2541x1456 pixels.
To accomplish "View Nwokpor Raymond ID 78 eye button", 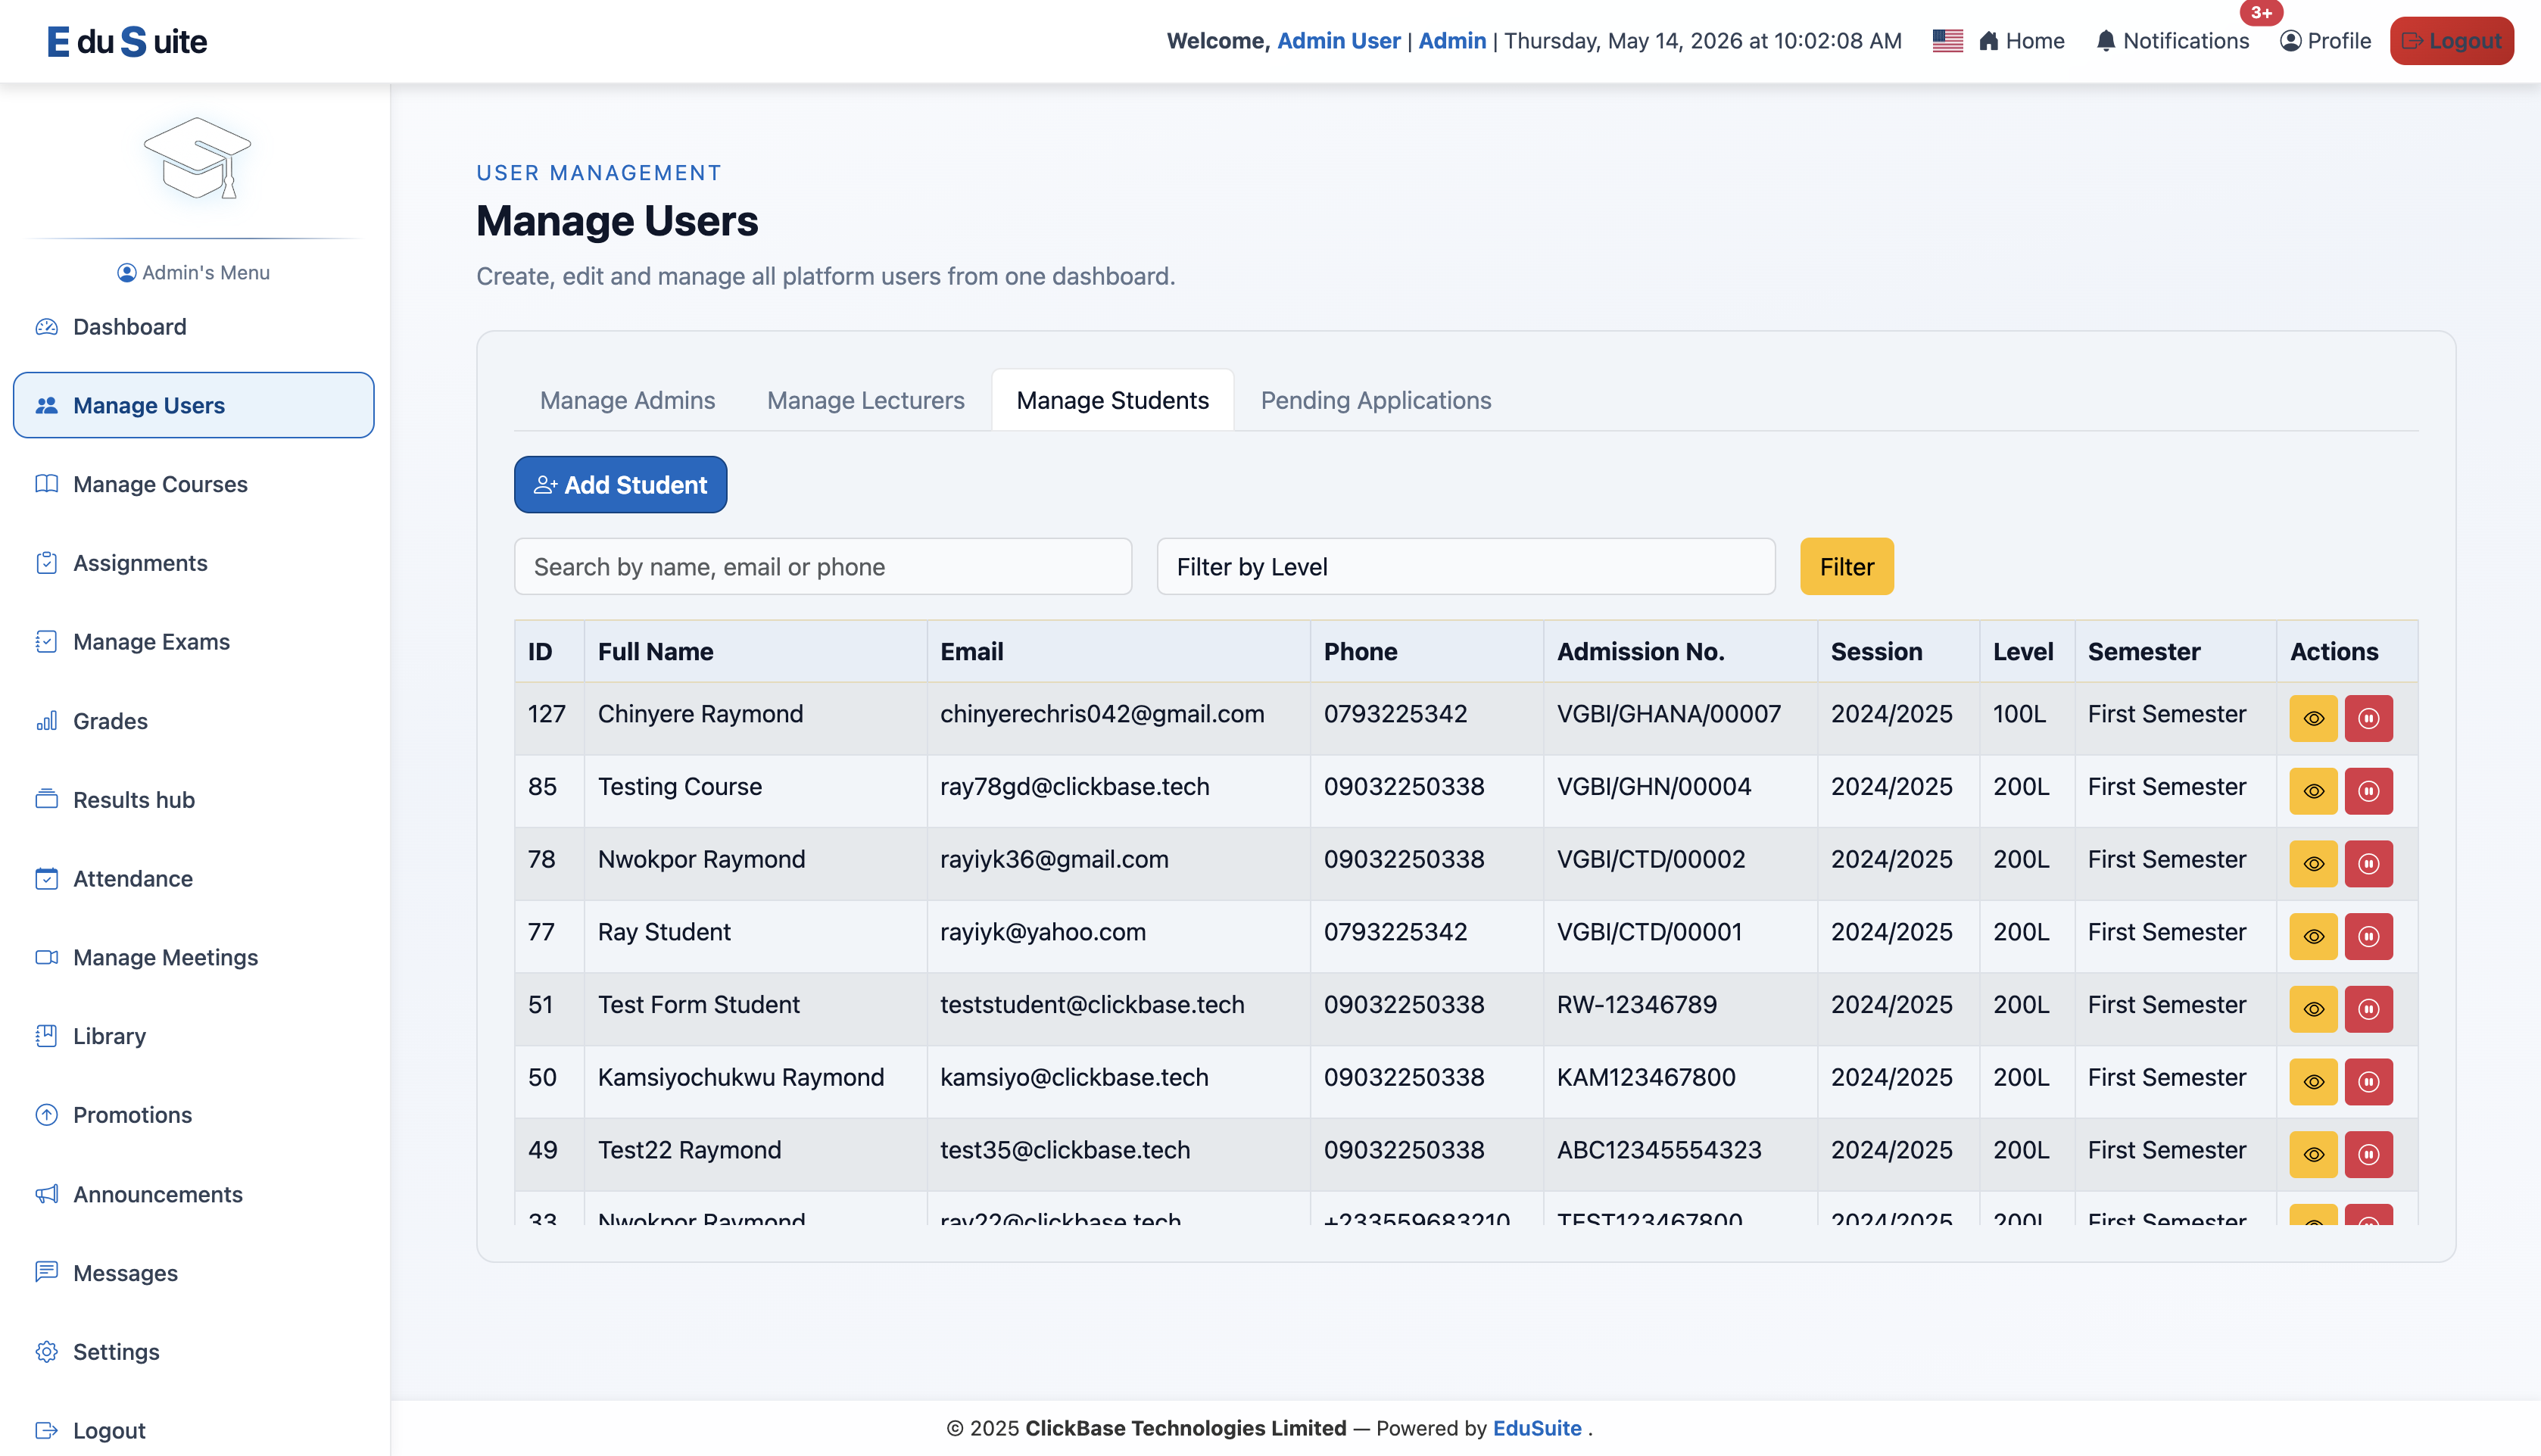I will click(x=2313, y=864).
